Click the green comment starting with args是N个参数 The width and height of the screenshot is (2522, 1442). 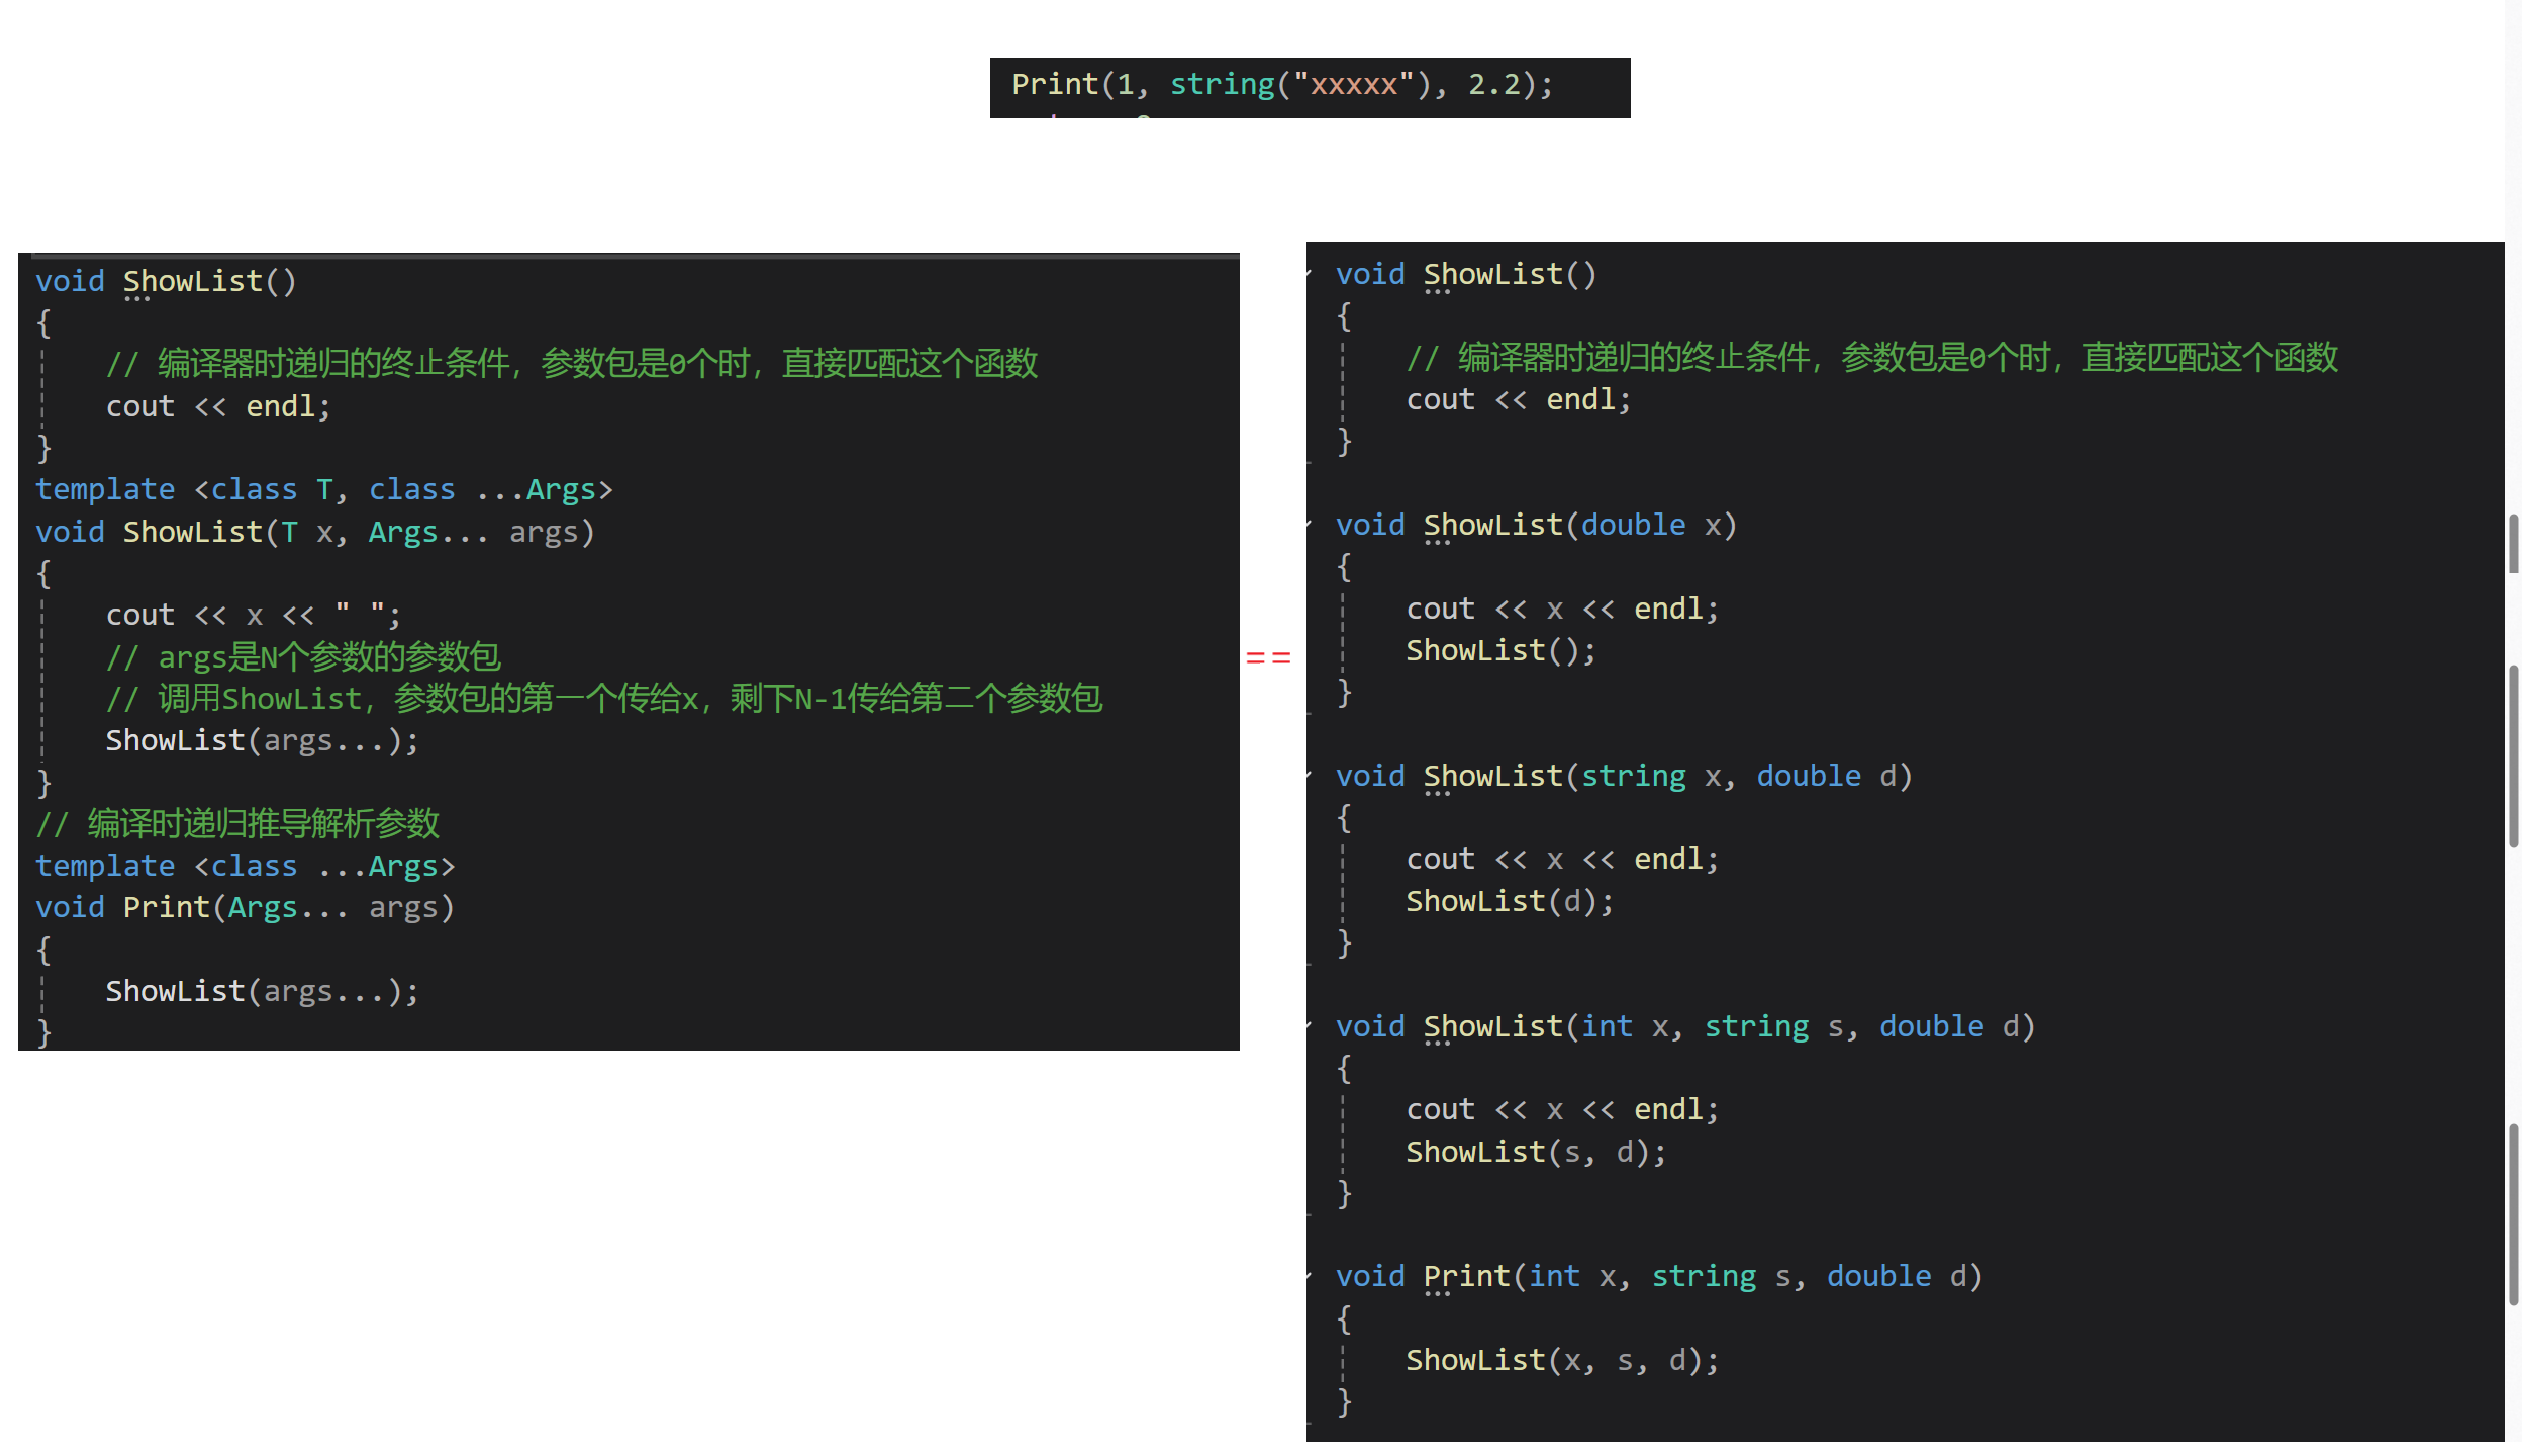[x=303, y=657]
